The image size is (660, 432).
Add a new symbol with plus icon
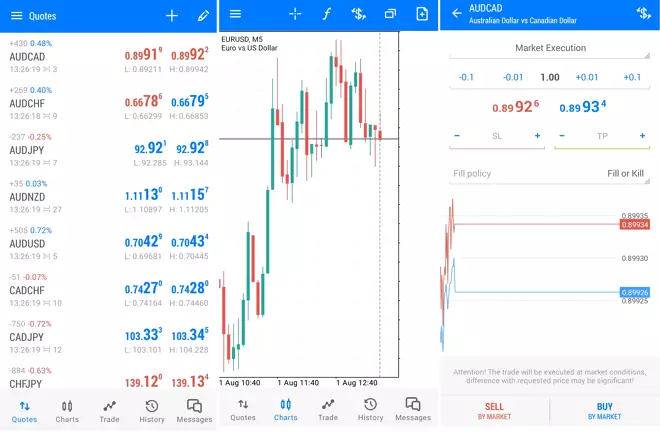click(172, 16)
